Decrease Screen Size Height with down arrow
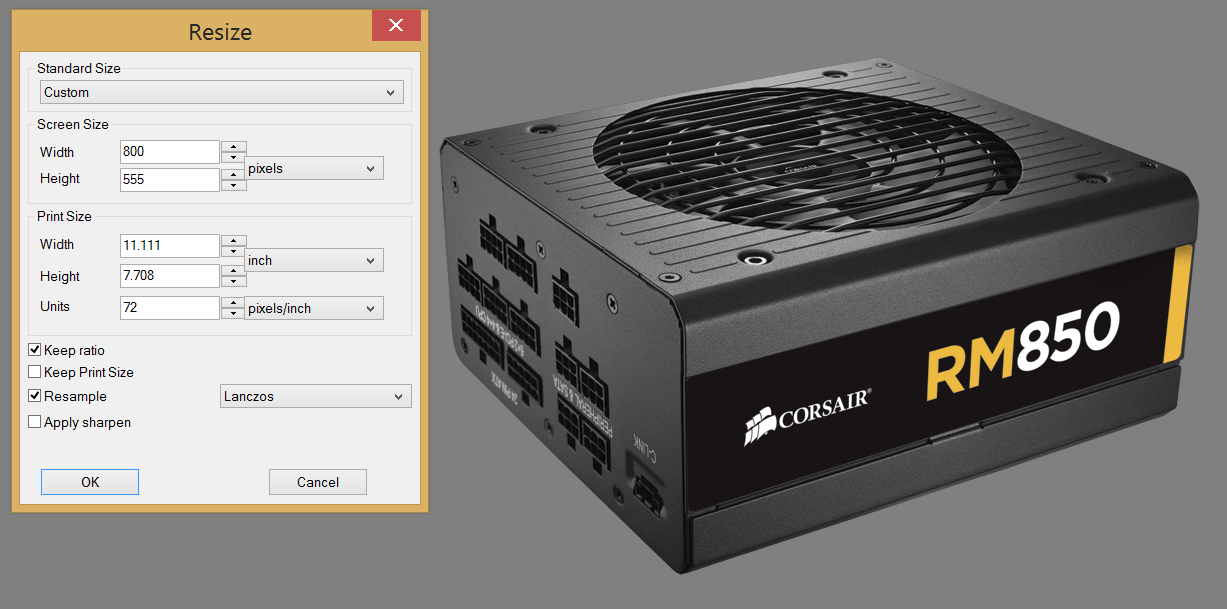Viewport: 1227px width, 609px height. (x=233, y=186)
